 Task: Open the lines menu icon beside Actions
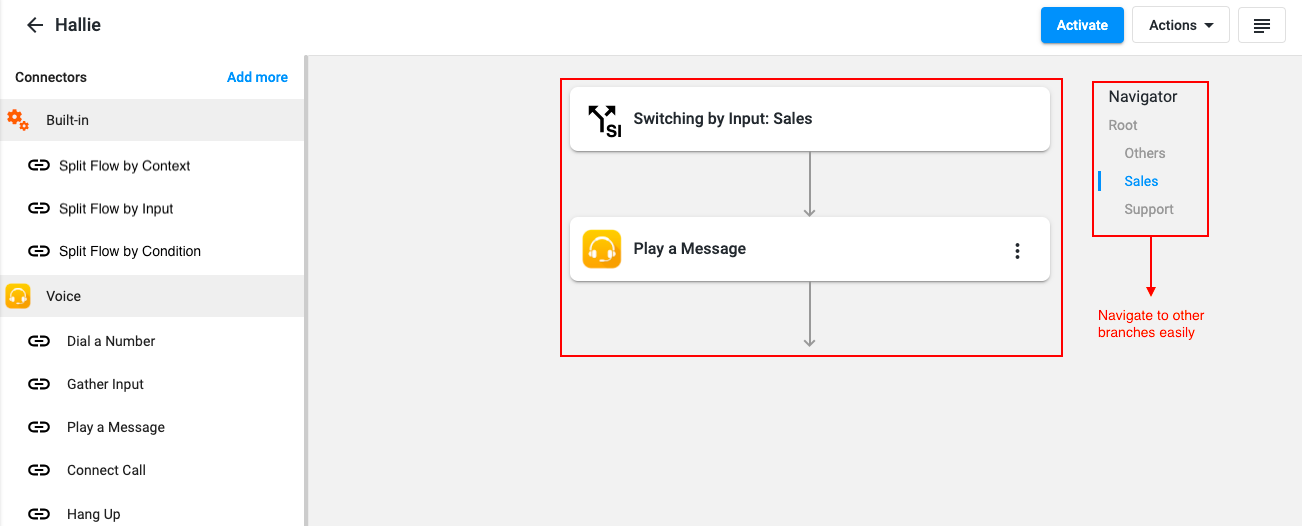coord(1262,25)
